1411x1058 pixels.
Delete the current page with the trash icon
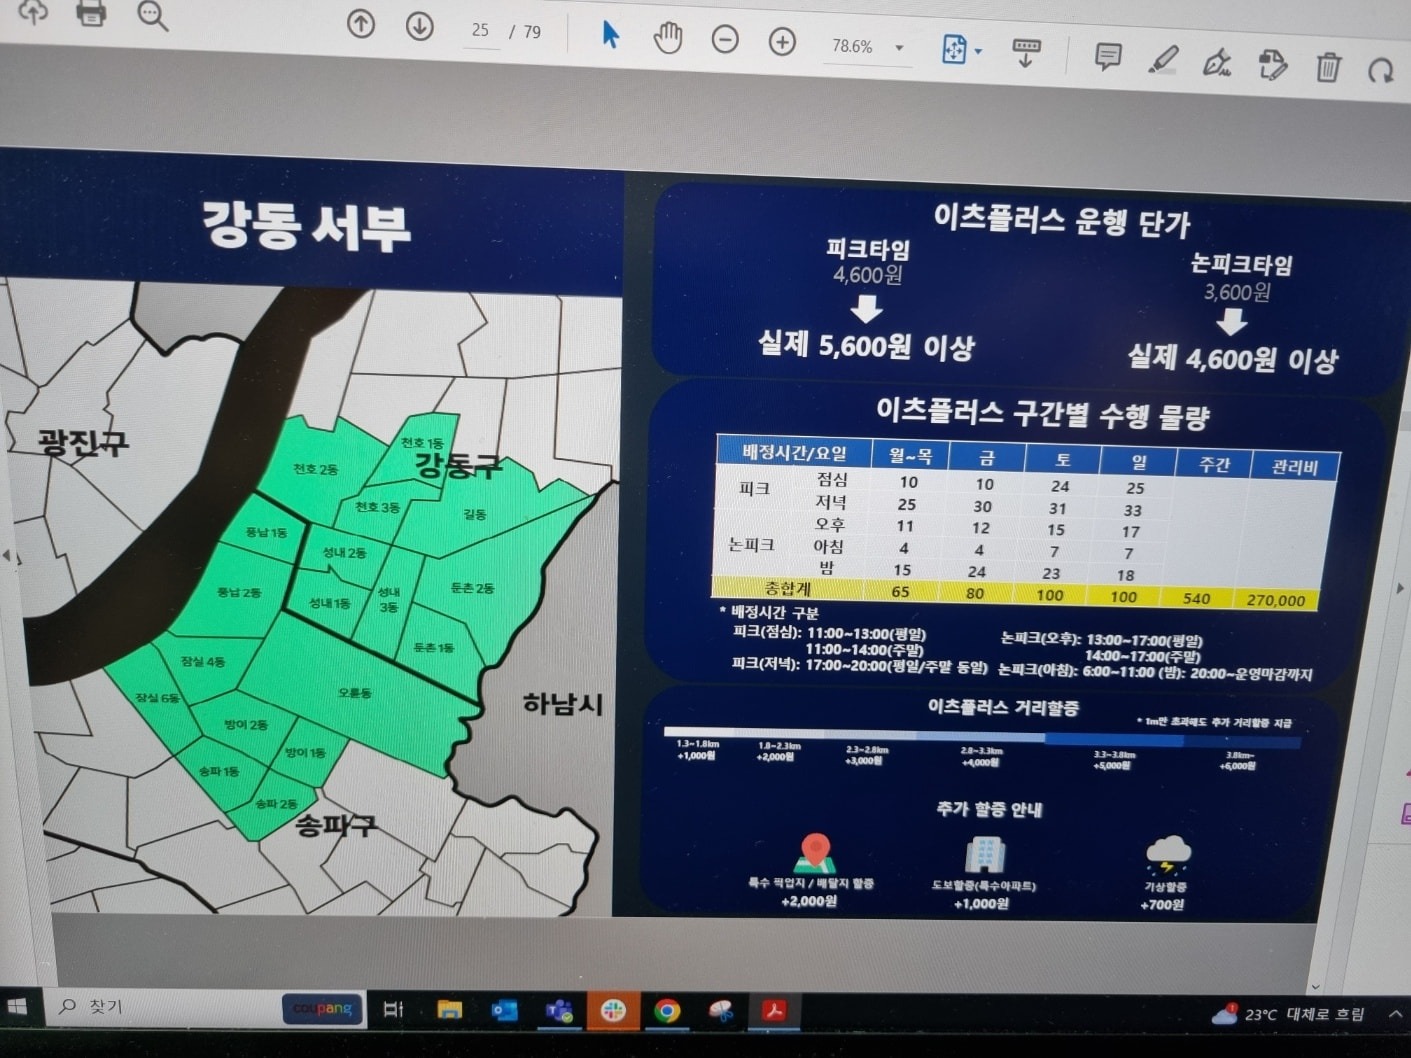(x=1327, y=68)
